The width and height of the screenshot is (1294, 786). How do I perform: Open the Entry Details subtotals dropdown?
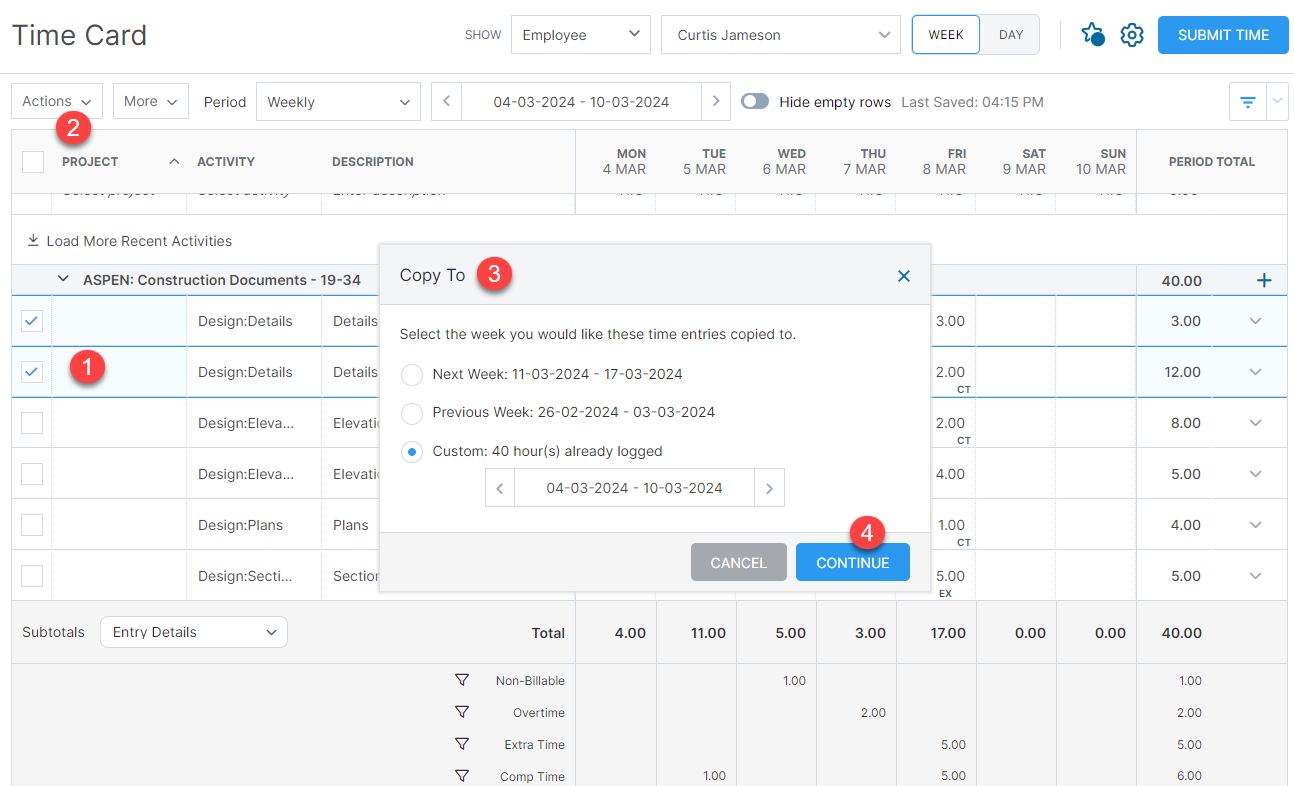[x=193, y=632]
